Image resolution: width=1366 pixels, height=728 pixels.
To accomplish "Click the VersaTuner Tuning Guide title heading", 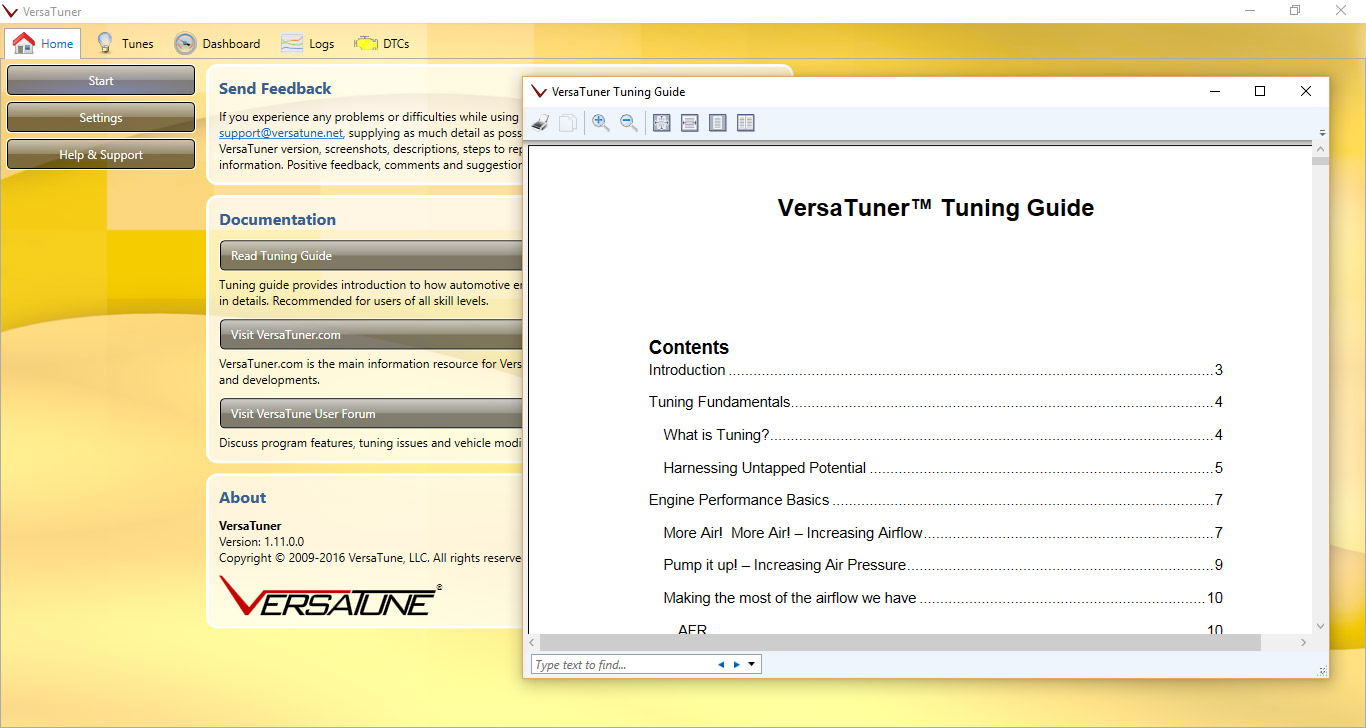I will pos(935,208).
